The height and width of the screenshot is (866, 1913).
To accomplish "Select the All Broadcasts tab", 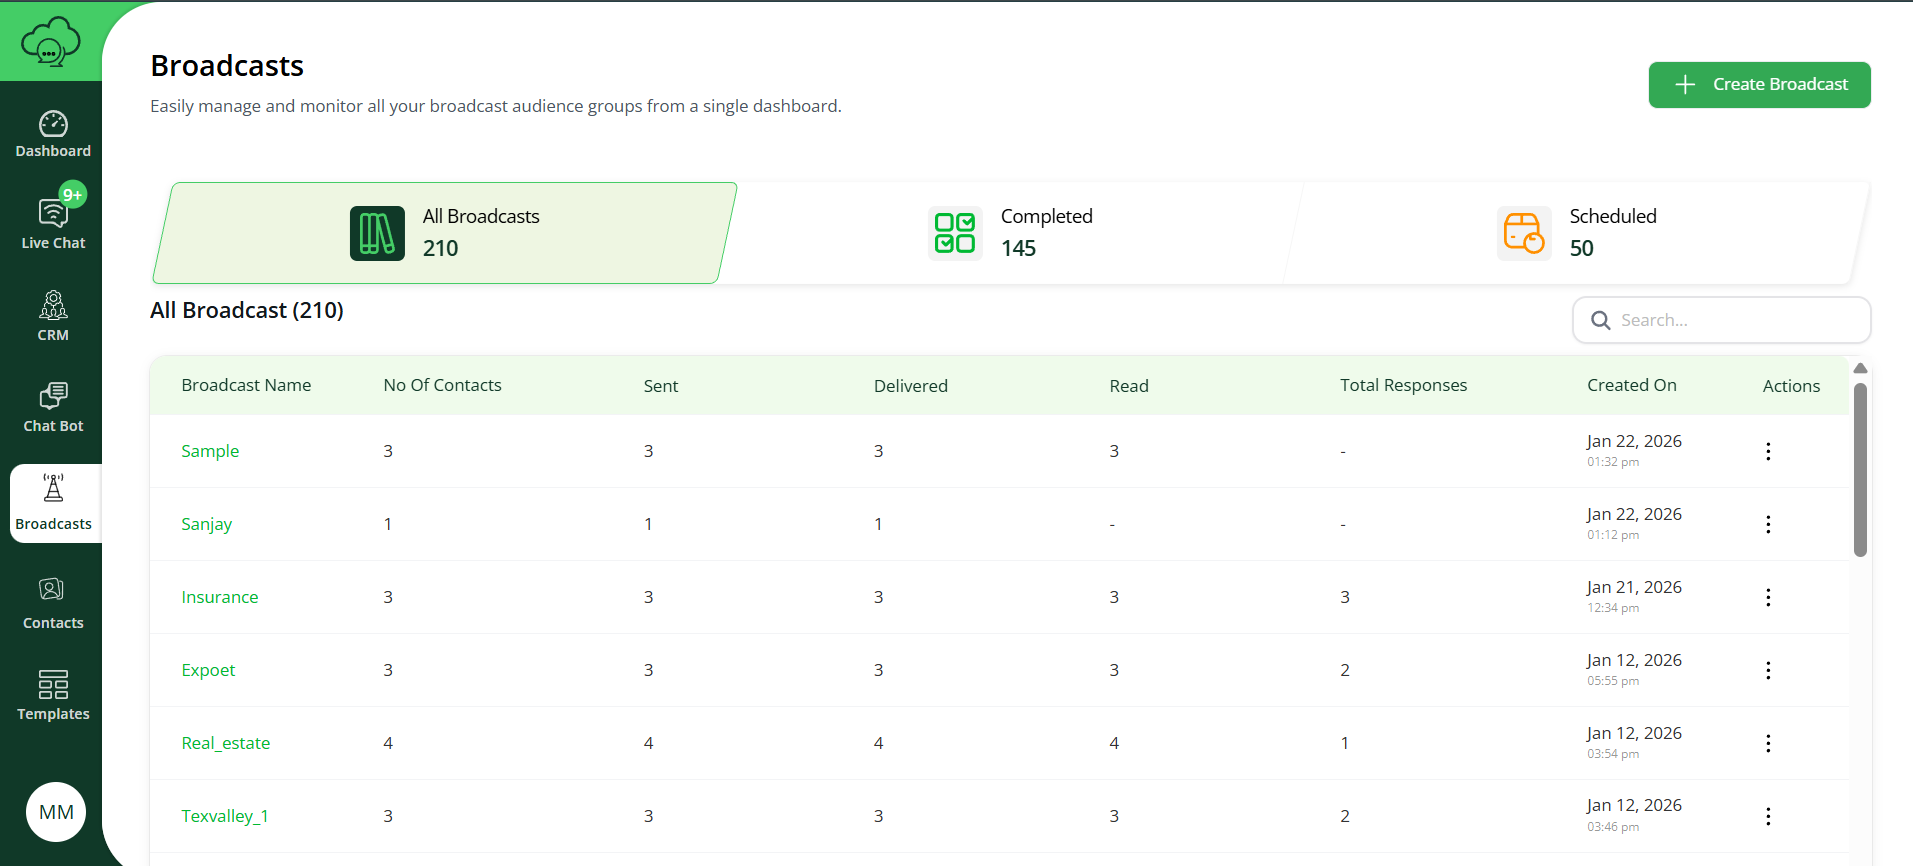I will coord(445,233).
